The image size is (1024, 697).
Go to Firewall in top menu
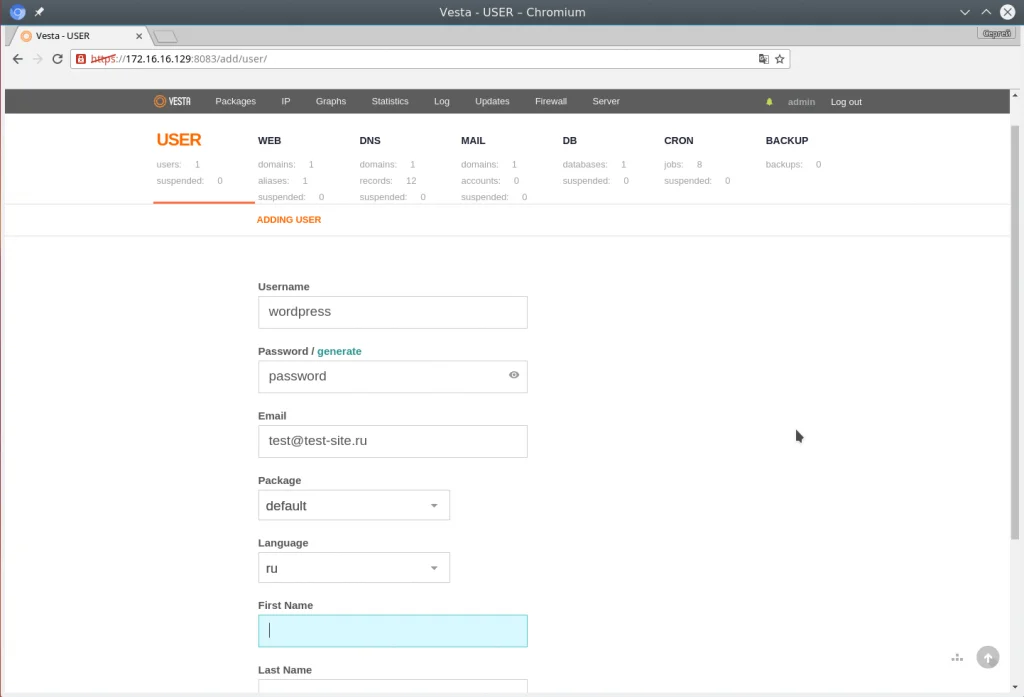(550, 101)
